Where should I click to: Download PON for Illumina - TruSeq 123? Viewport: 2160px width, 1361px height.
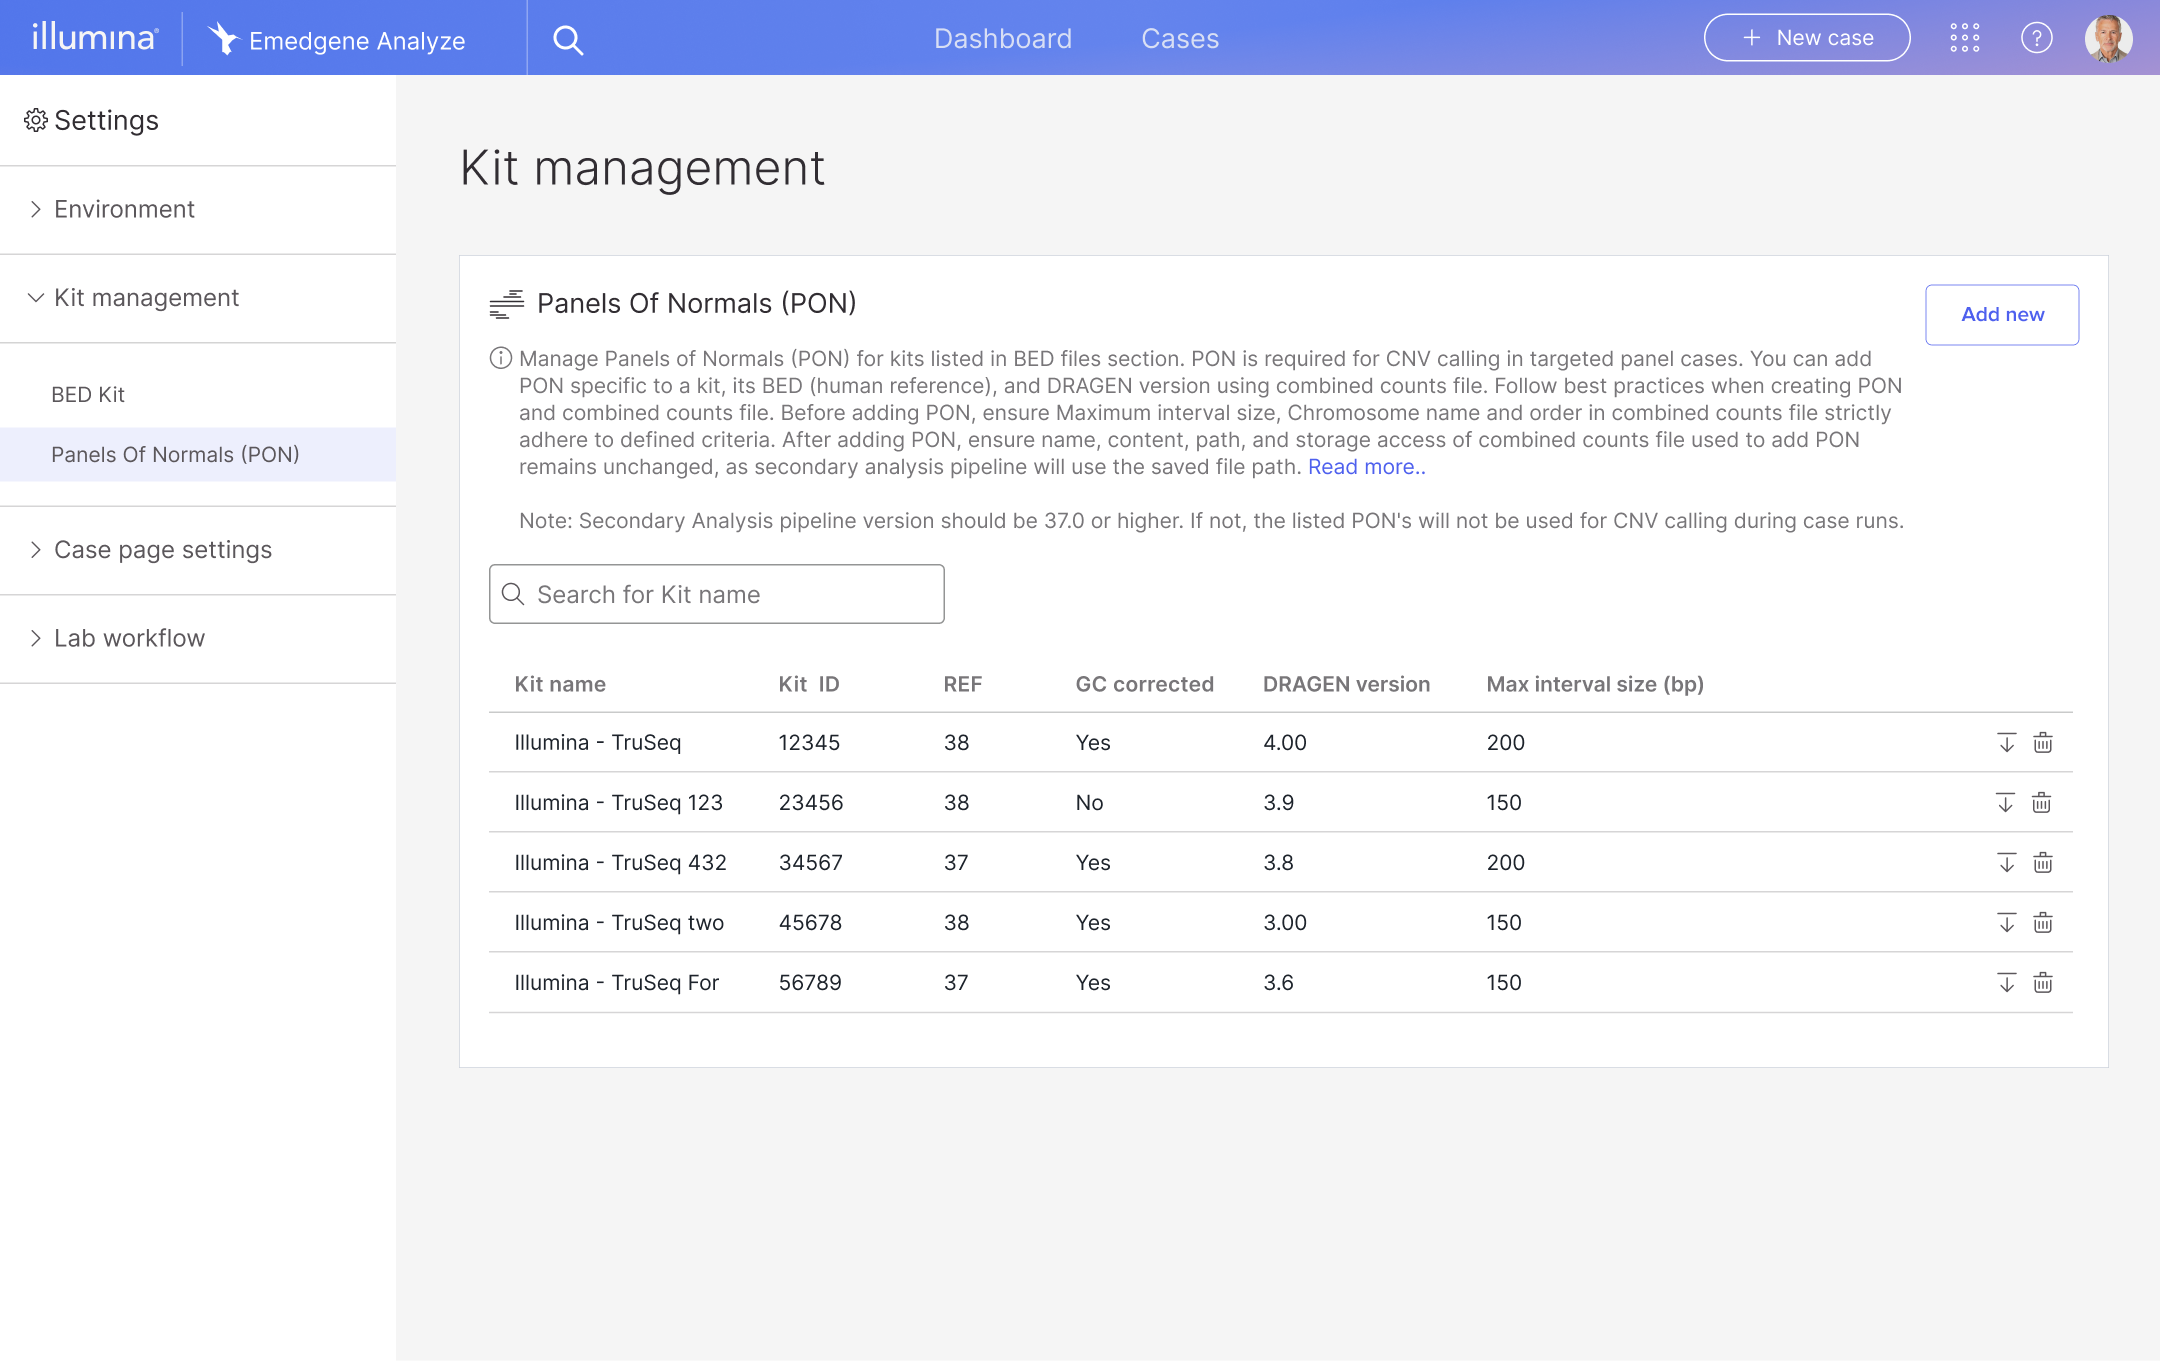(x=2005, y=802)
